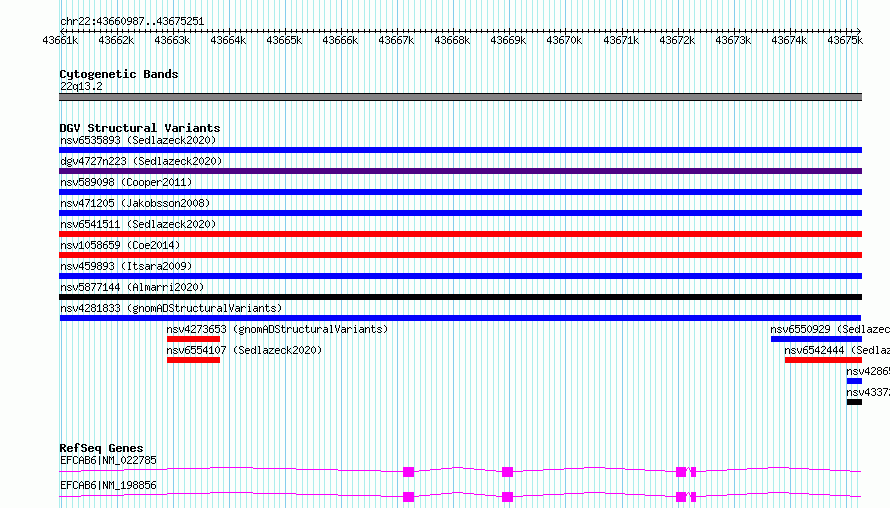
Task: Click the nsv5877144 (Almarri2020) label
Action: click(x=132, y=287)
